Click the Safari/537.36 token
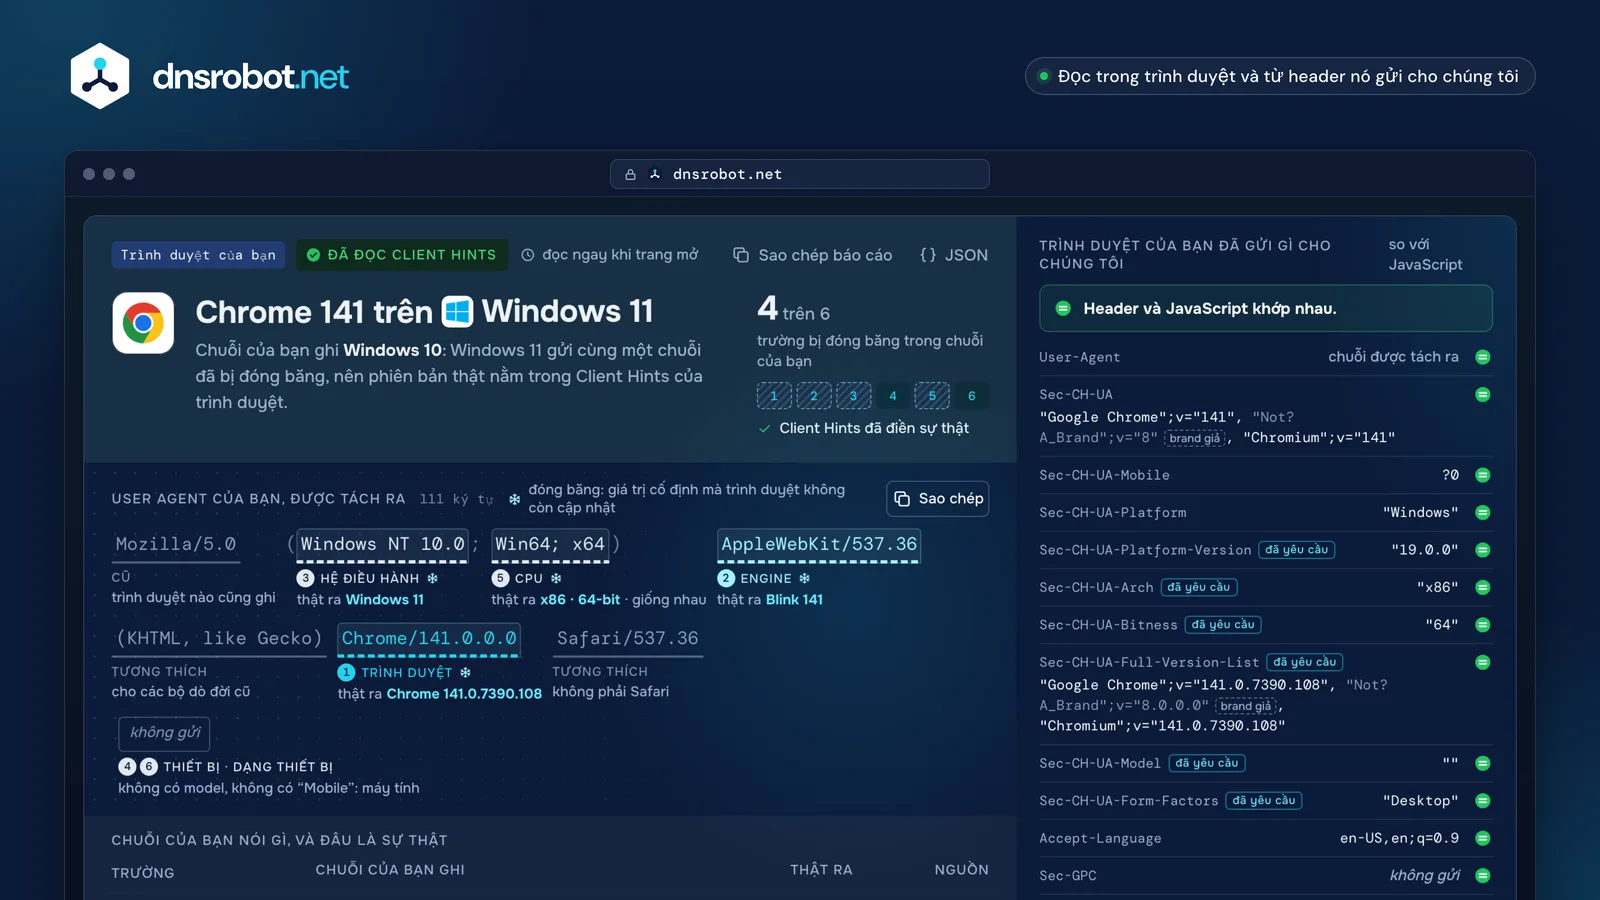This screenshot has width=1600, height=900. [628, 638]
